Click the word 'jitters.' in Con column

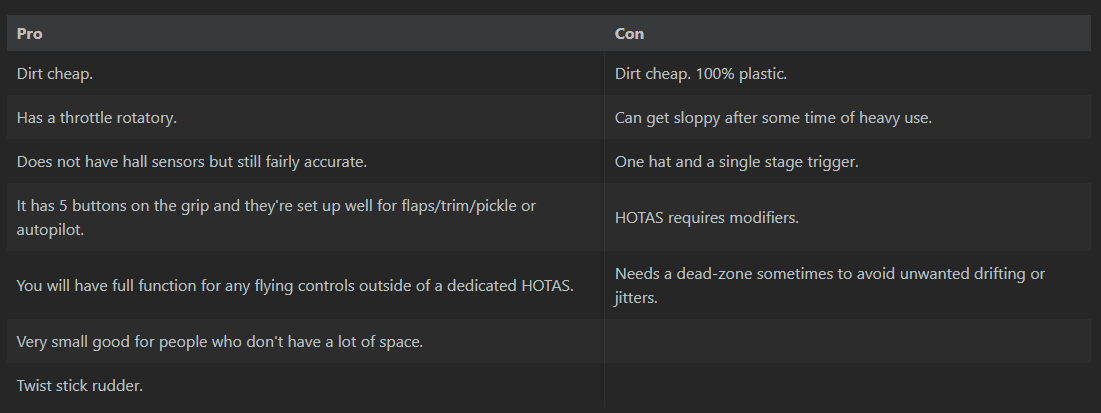[636, 298]
